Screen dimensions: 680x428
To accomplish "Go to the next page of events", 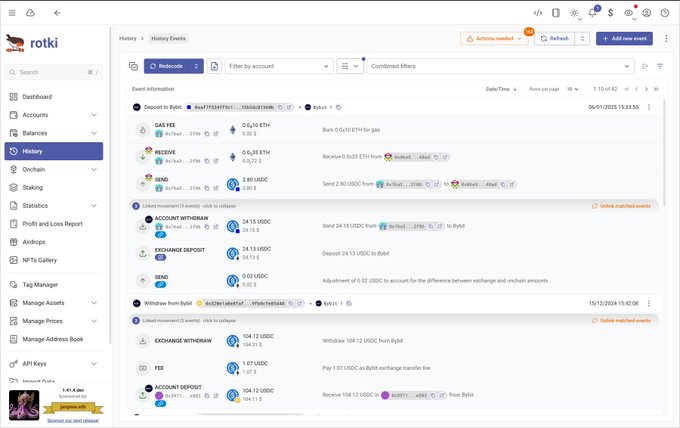I will tap(646, 89).
